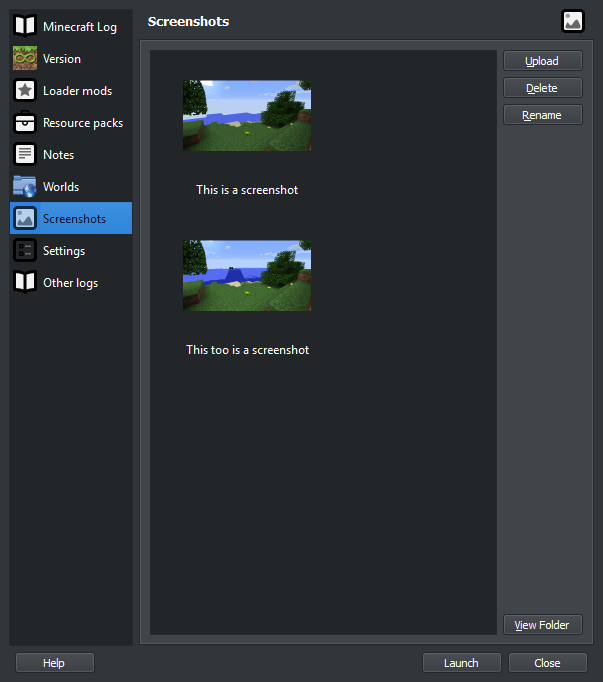Go to the Loader mods page
This screenshot has height=682, width=603.
(71, 90)
